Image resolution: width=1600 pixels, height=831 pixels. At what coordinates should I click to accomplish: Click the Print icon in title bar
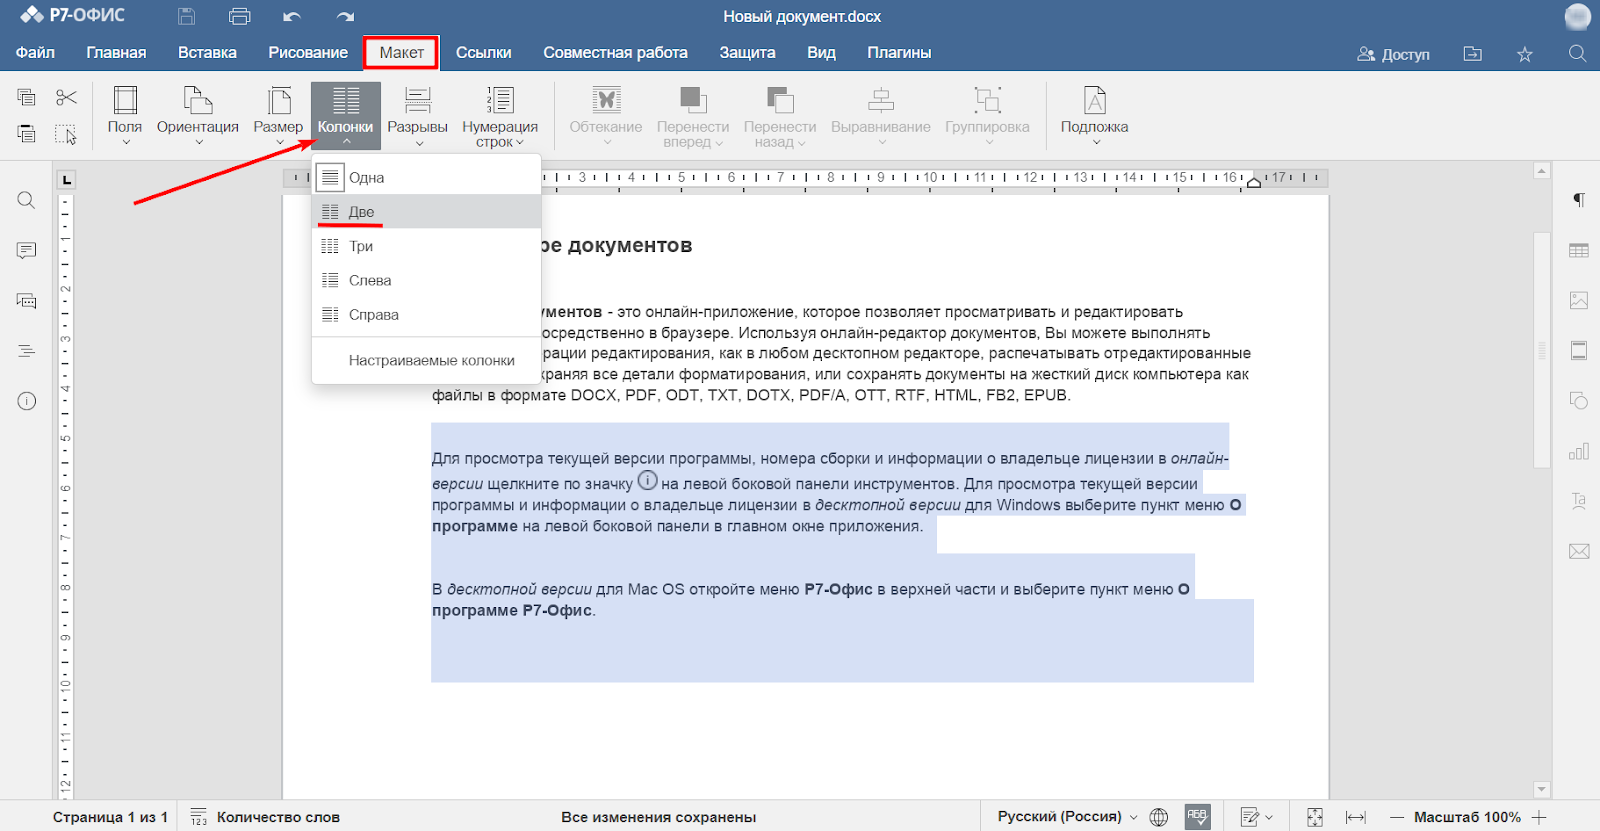[240, 16]
